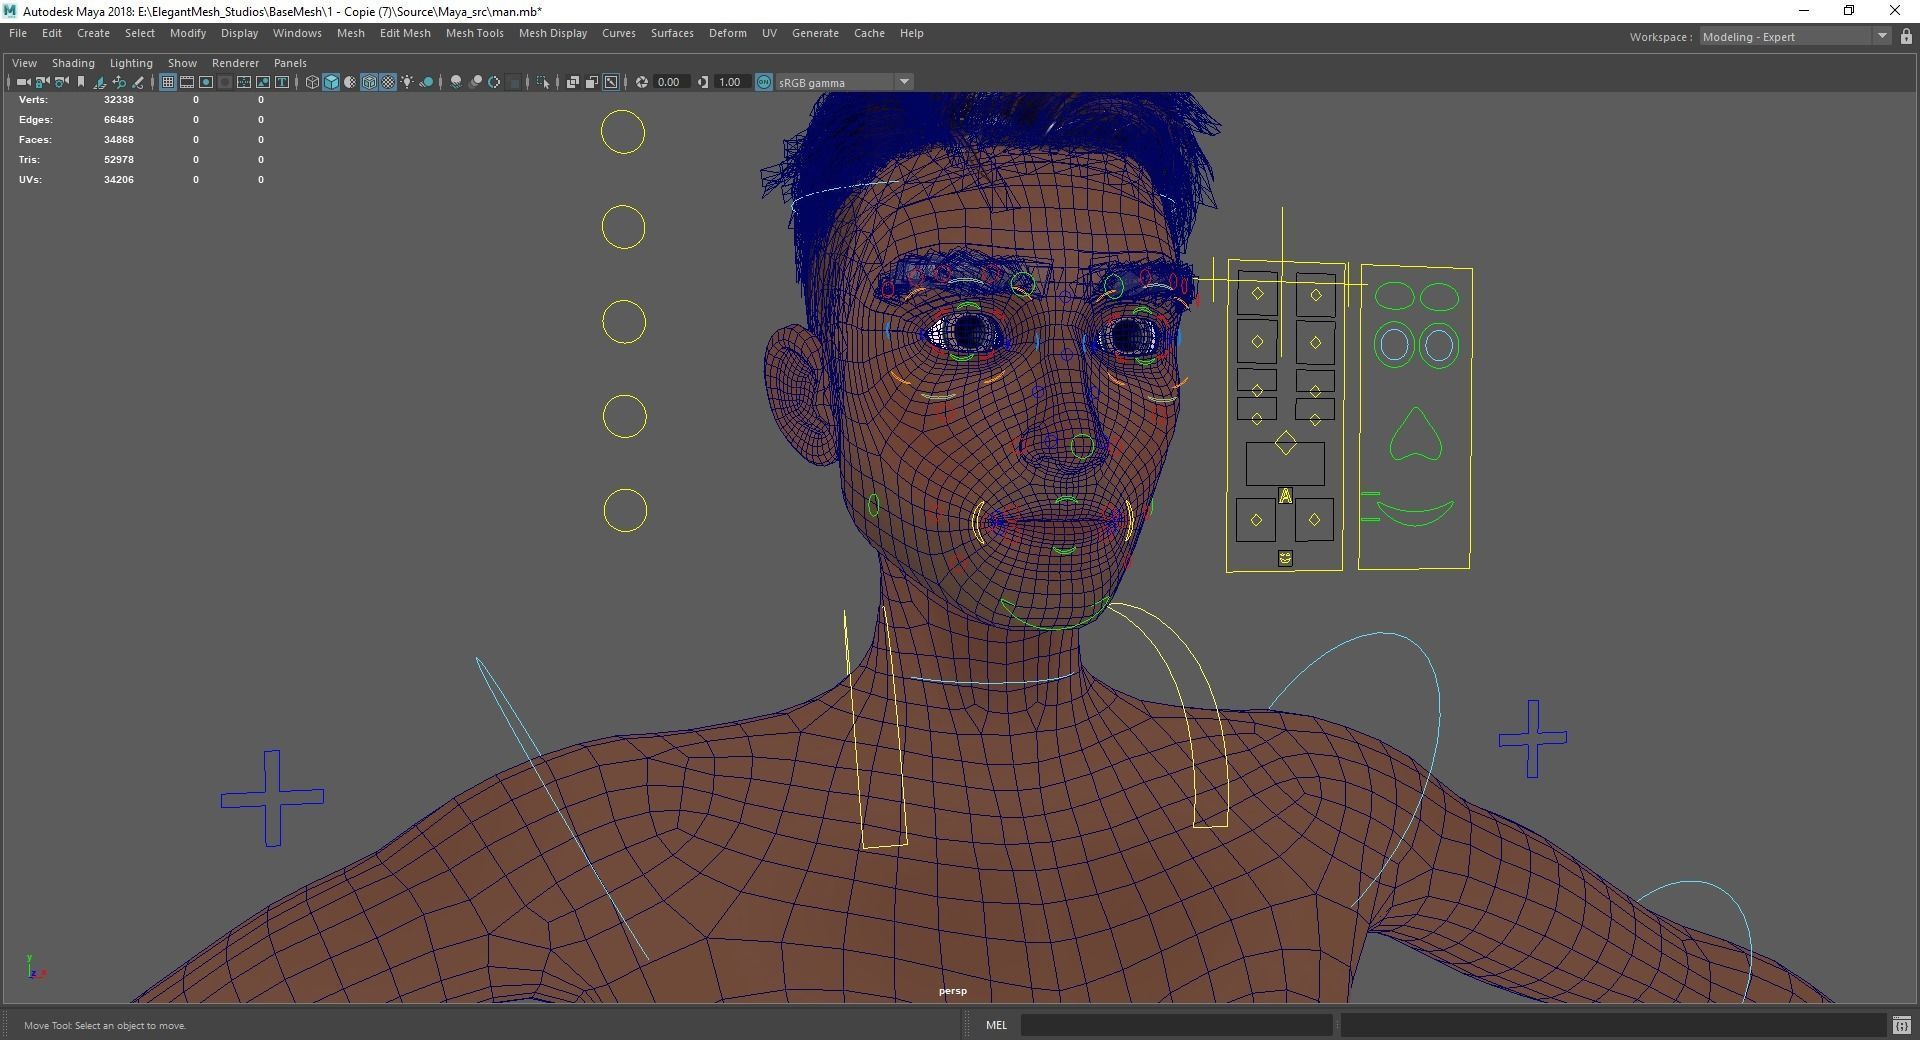Viewport: 1920px width, 1040px height.
Task: Click the X-Ray Joints icon
Action: [611, 82]
